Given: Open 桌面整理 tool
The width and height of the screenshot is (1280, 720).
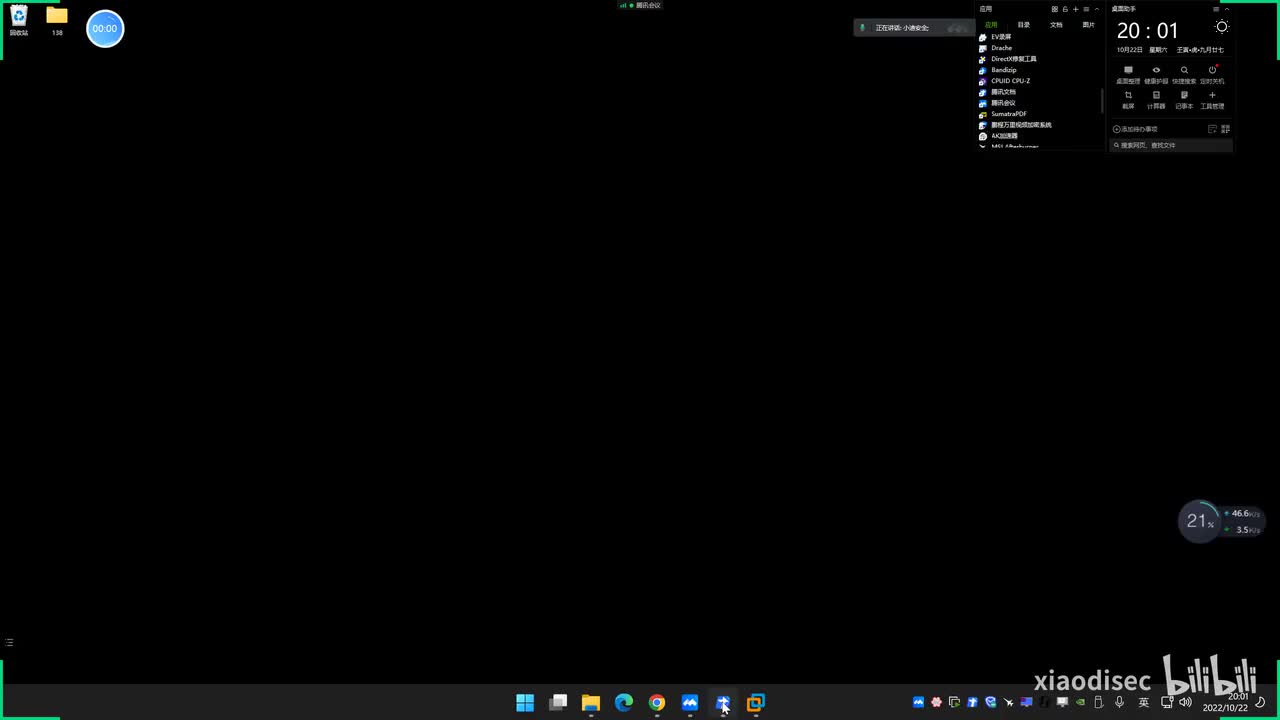Looking at the screenshot, I should pos(1128,75).
